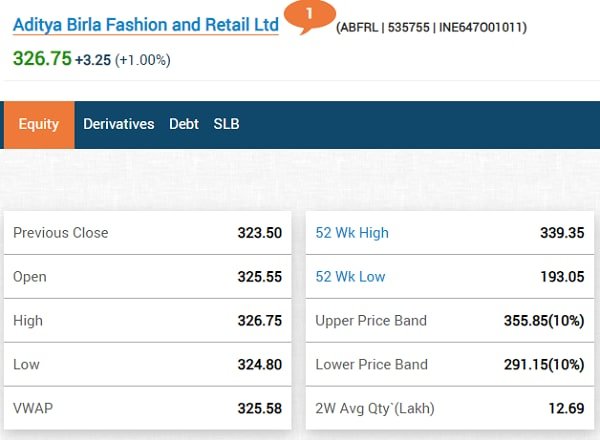Click the orange comment bubble showing 1
600x440 pixels.
click(310, 16)
